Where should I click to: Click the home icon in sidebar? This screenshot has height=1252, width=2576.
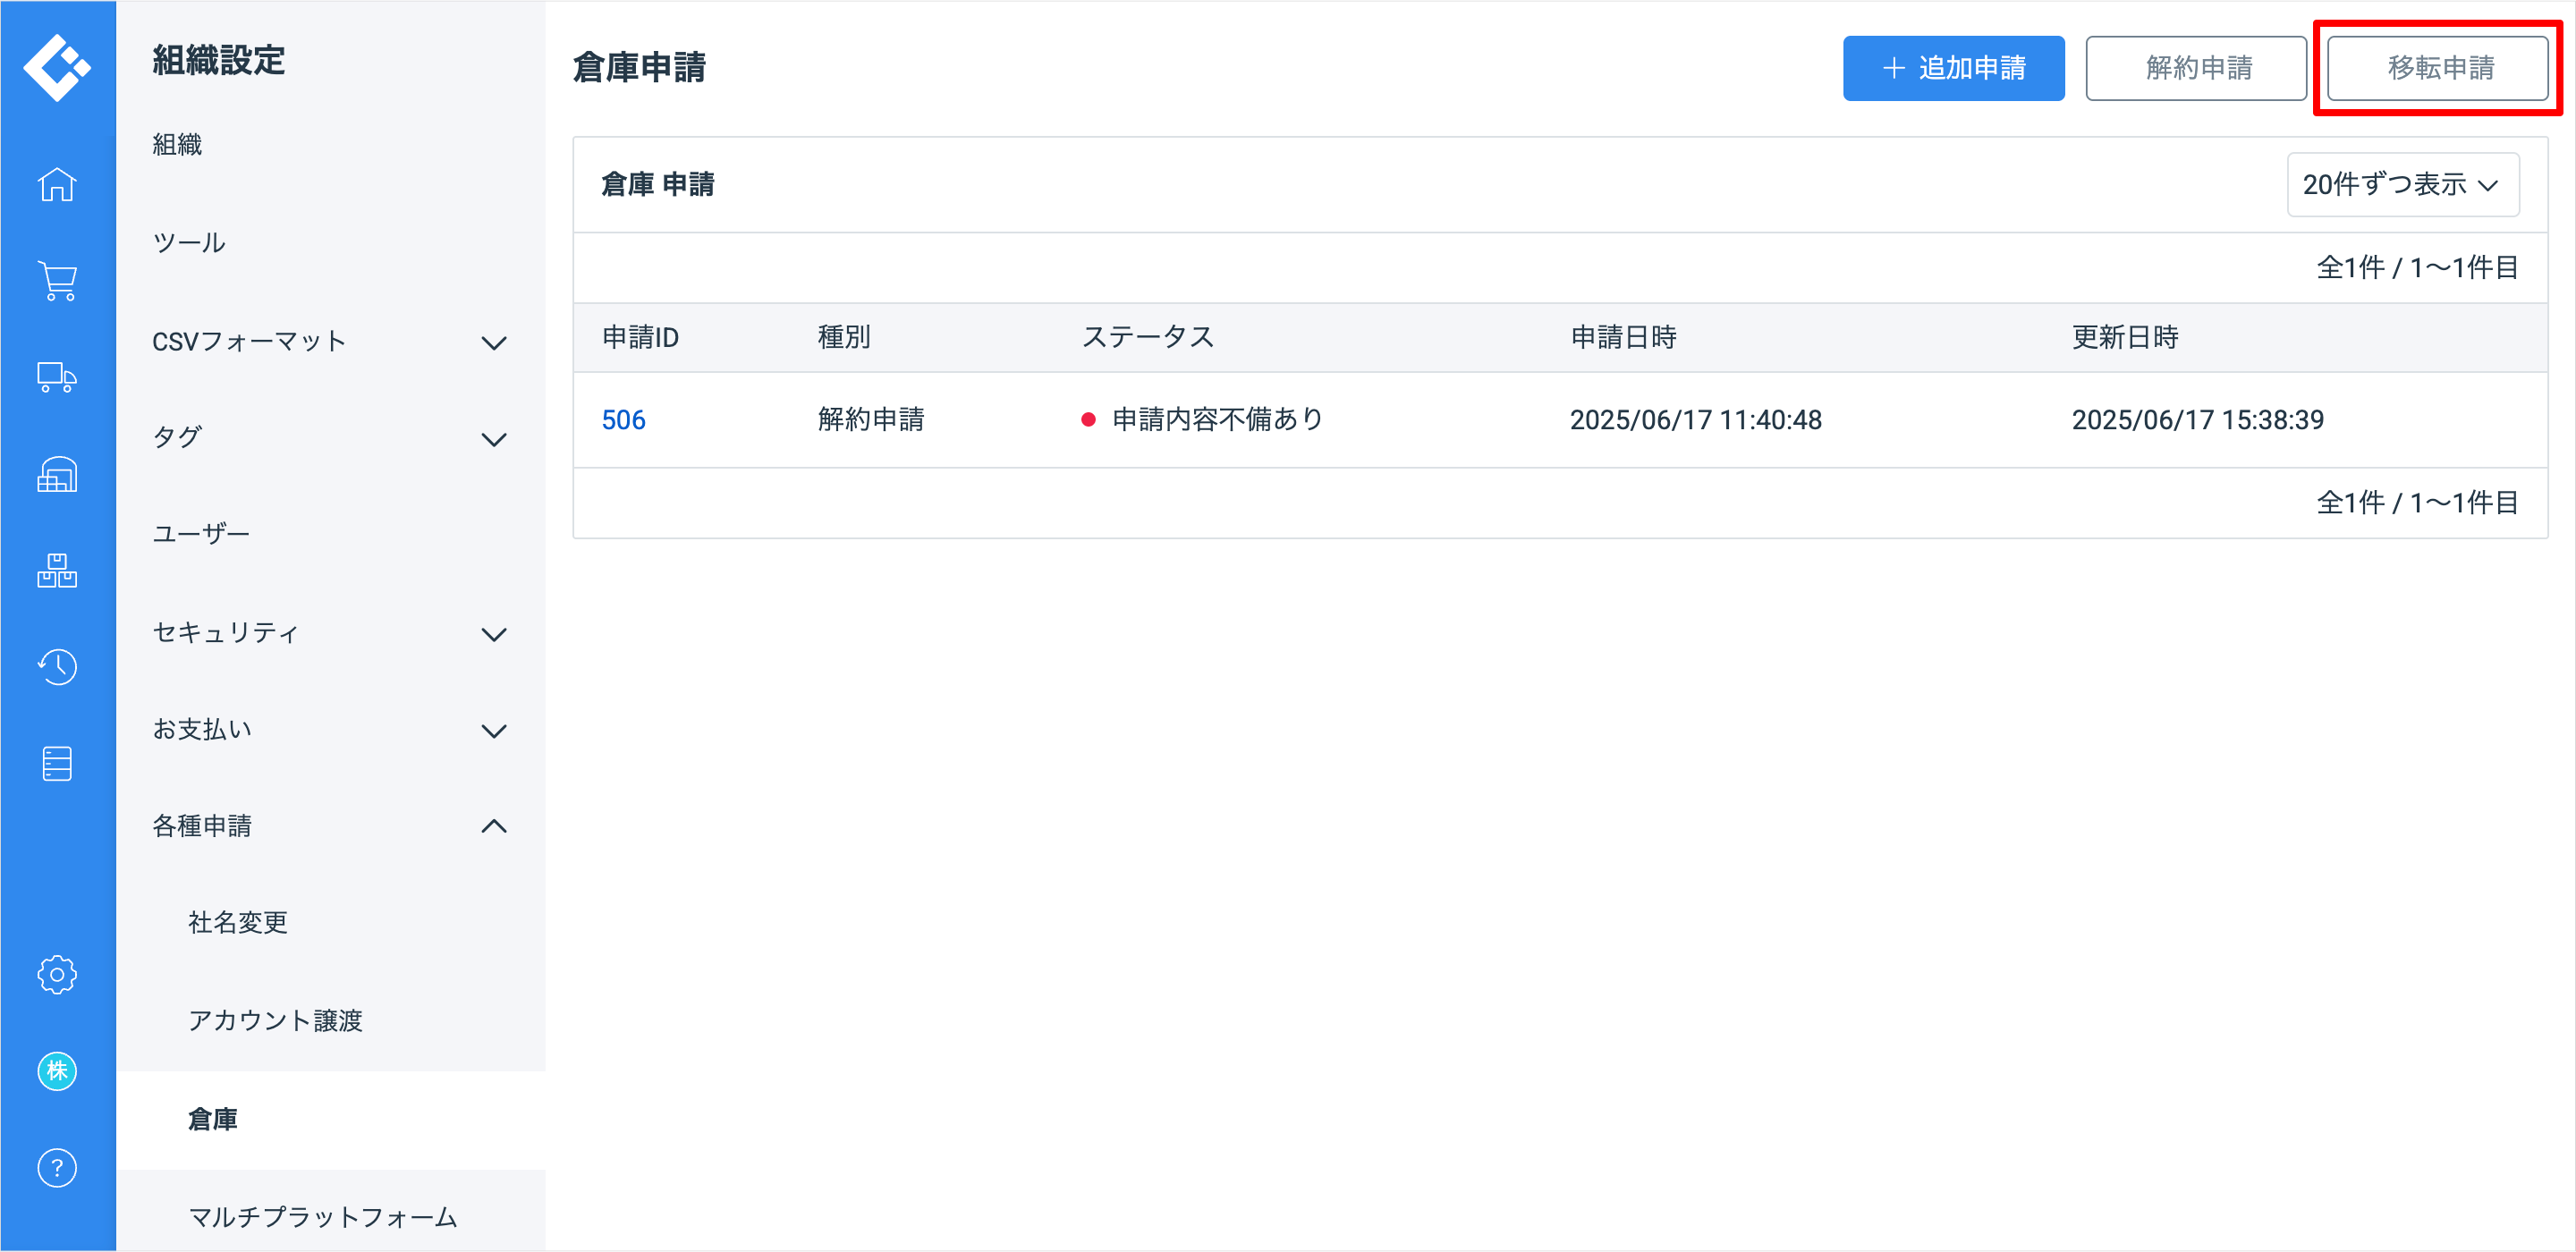pyautogui.click(x=57, y=185)
